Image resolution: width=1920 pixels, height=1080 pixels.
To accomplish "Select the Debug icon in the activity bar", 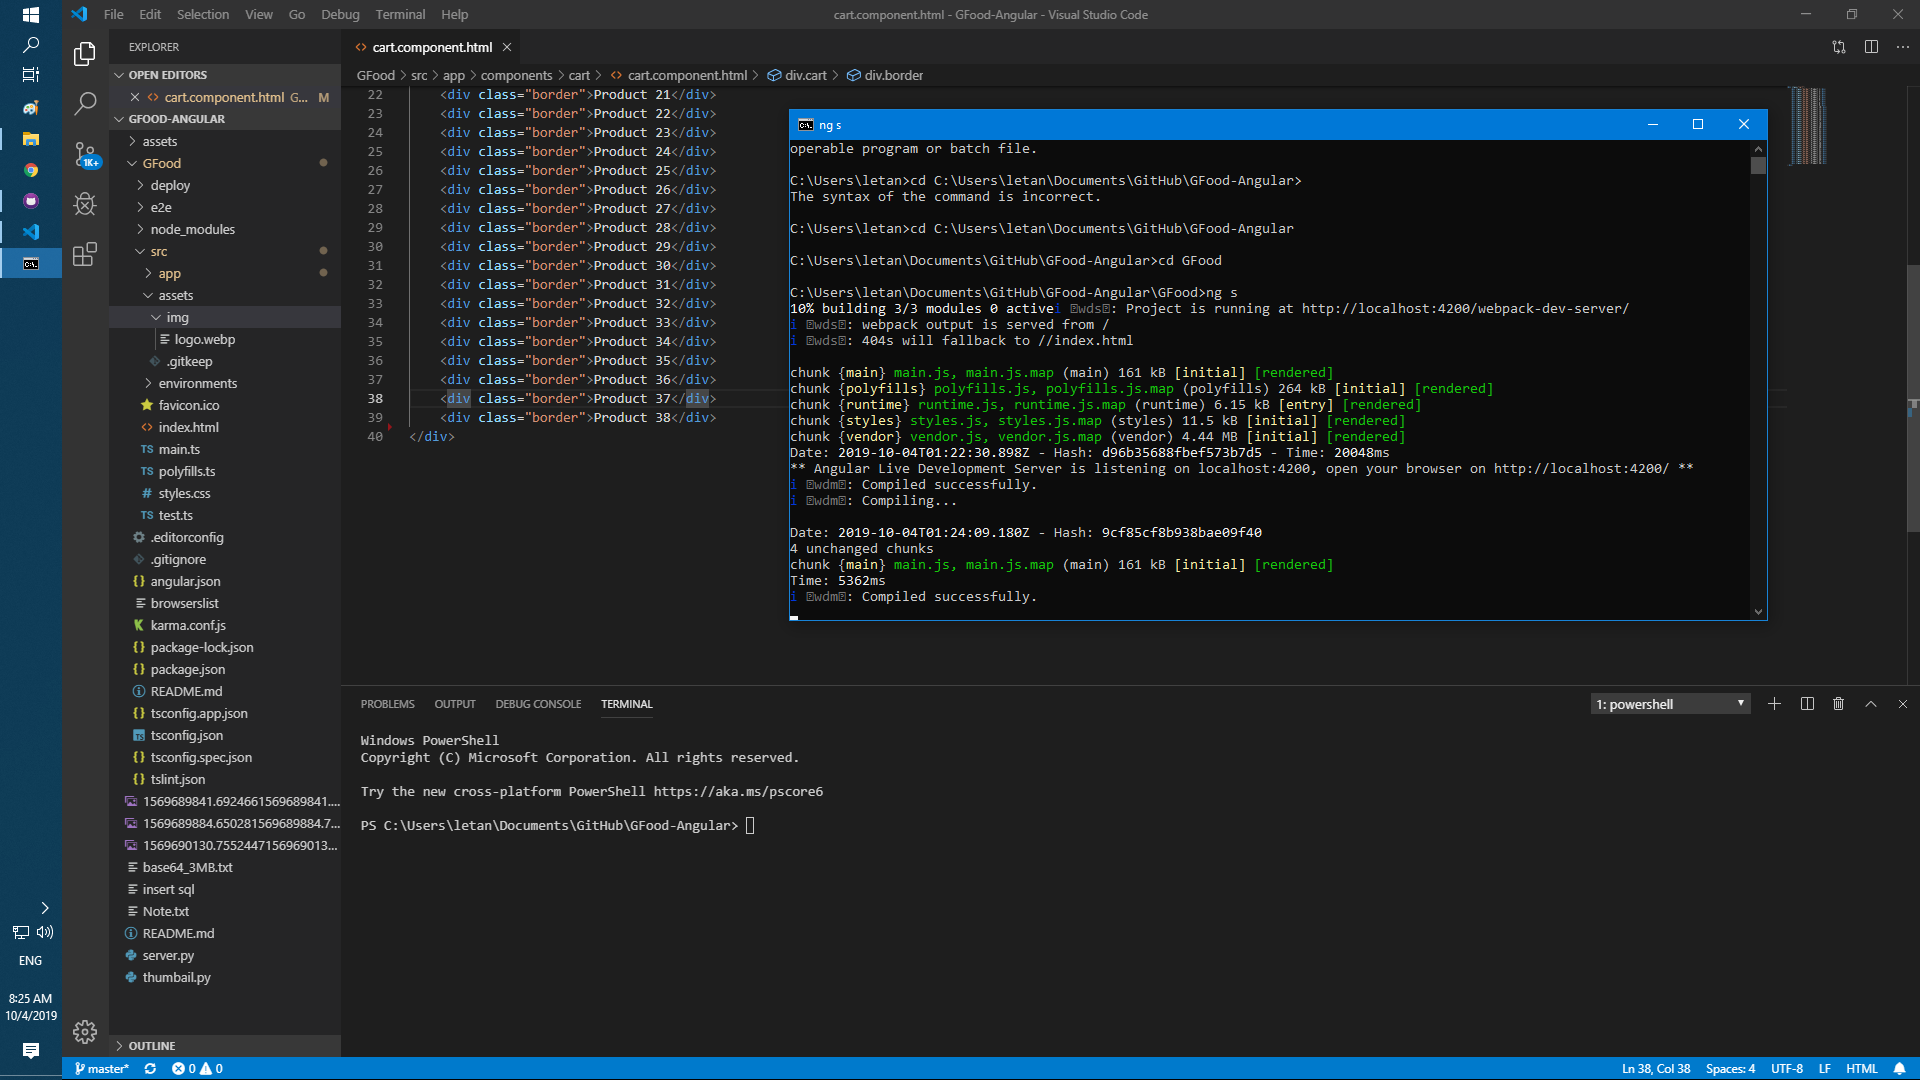I will pyautogui.click(x=85, y=203).
